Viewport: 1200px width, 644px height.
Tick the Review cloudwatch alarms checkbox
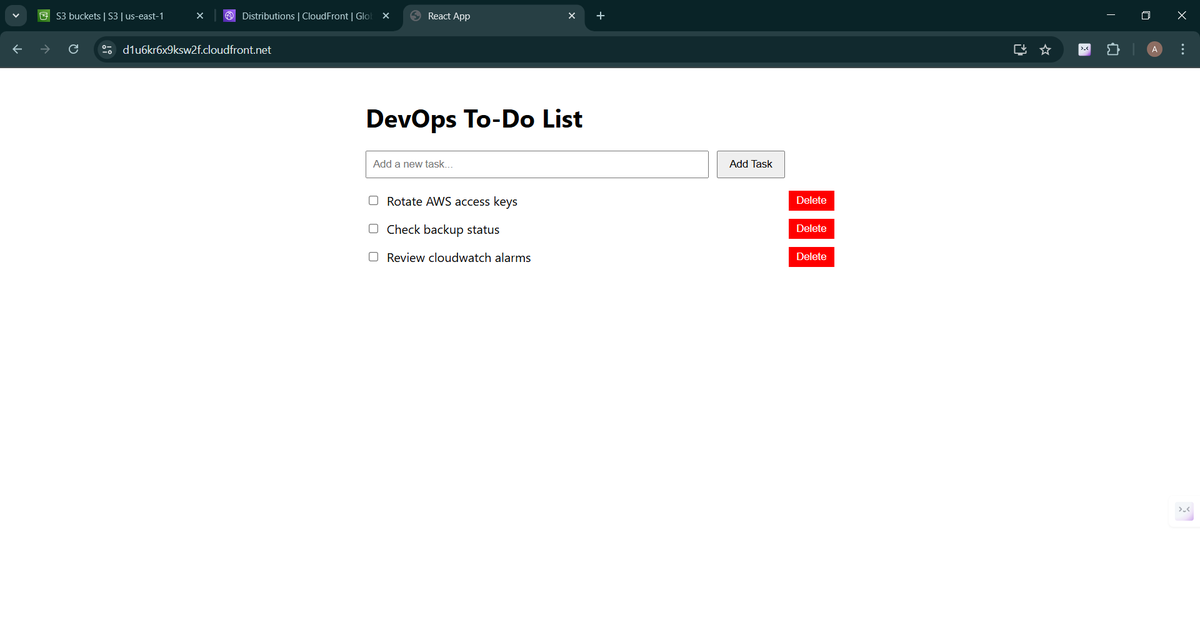[x=374, y=257]
